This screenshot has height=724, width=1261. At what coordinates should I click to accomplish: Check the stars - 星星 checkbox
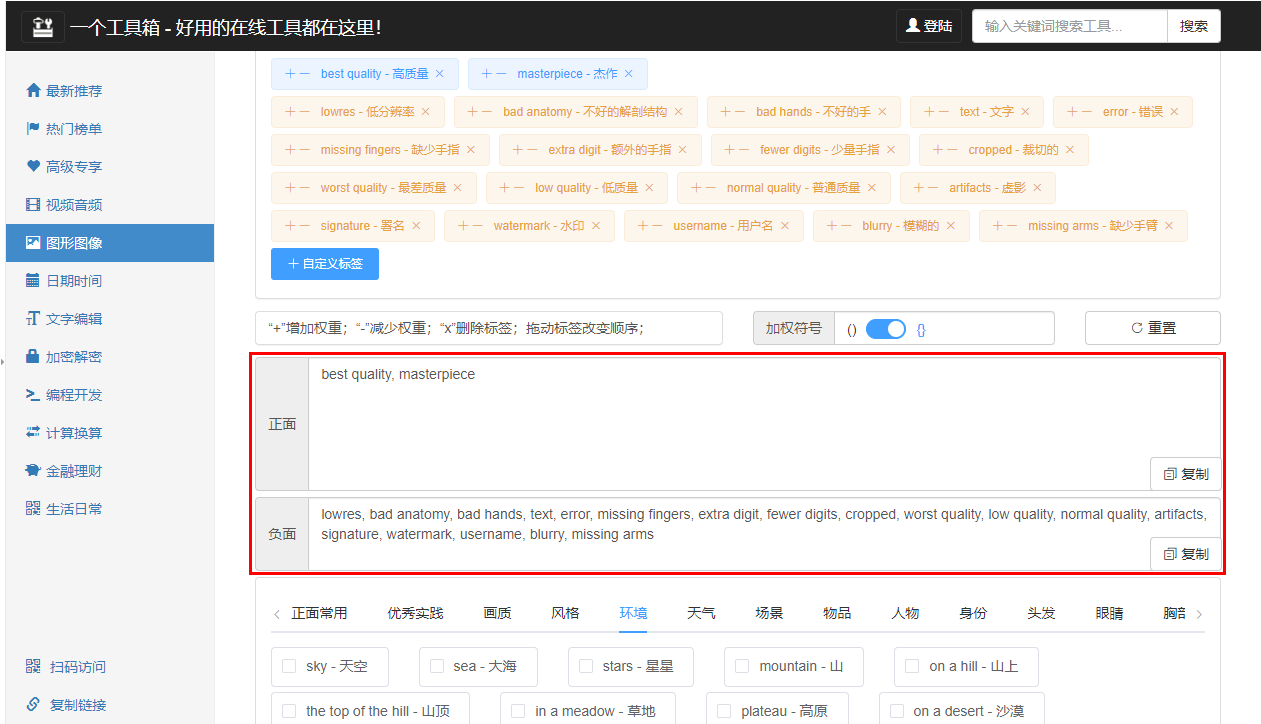pyautogui.click(x=586, y=666)
